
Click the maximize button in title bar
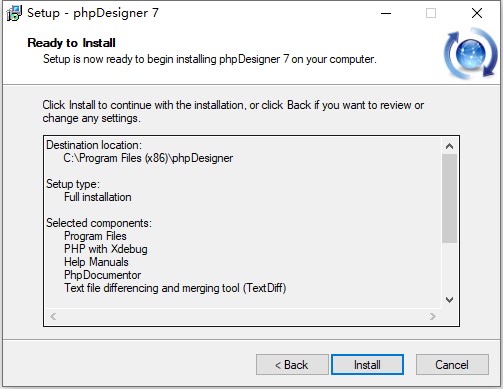point(431,13)
